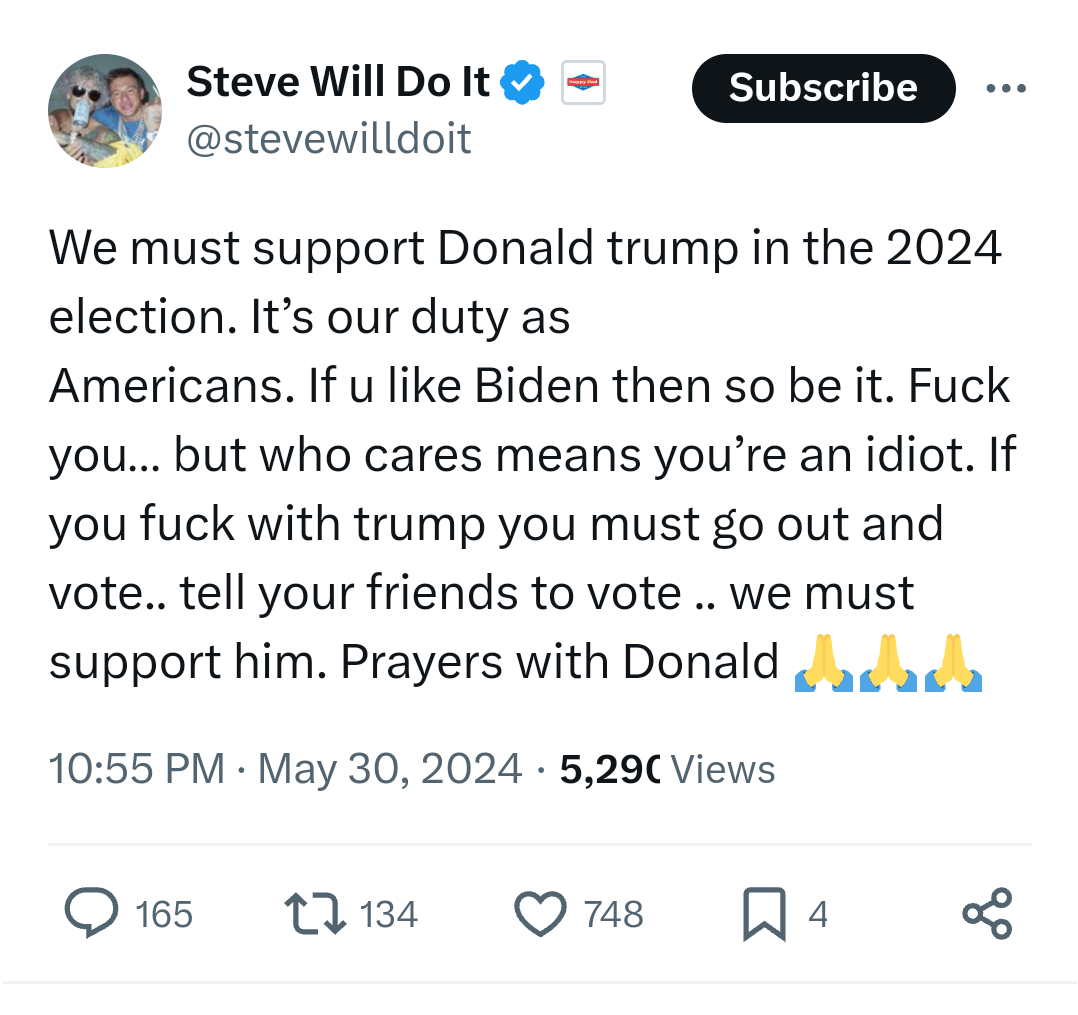The width and height of the screenshot is (1078, 1015).
Task: Click the May 30, 2024 date
Action: coord(390,769)
